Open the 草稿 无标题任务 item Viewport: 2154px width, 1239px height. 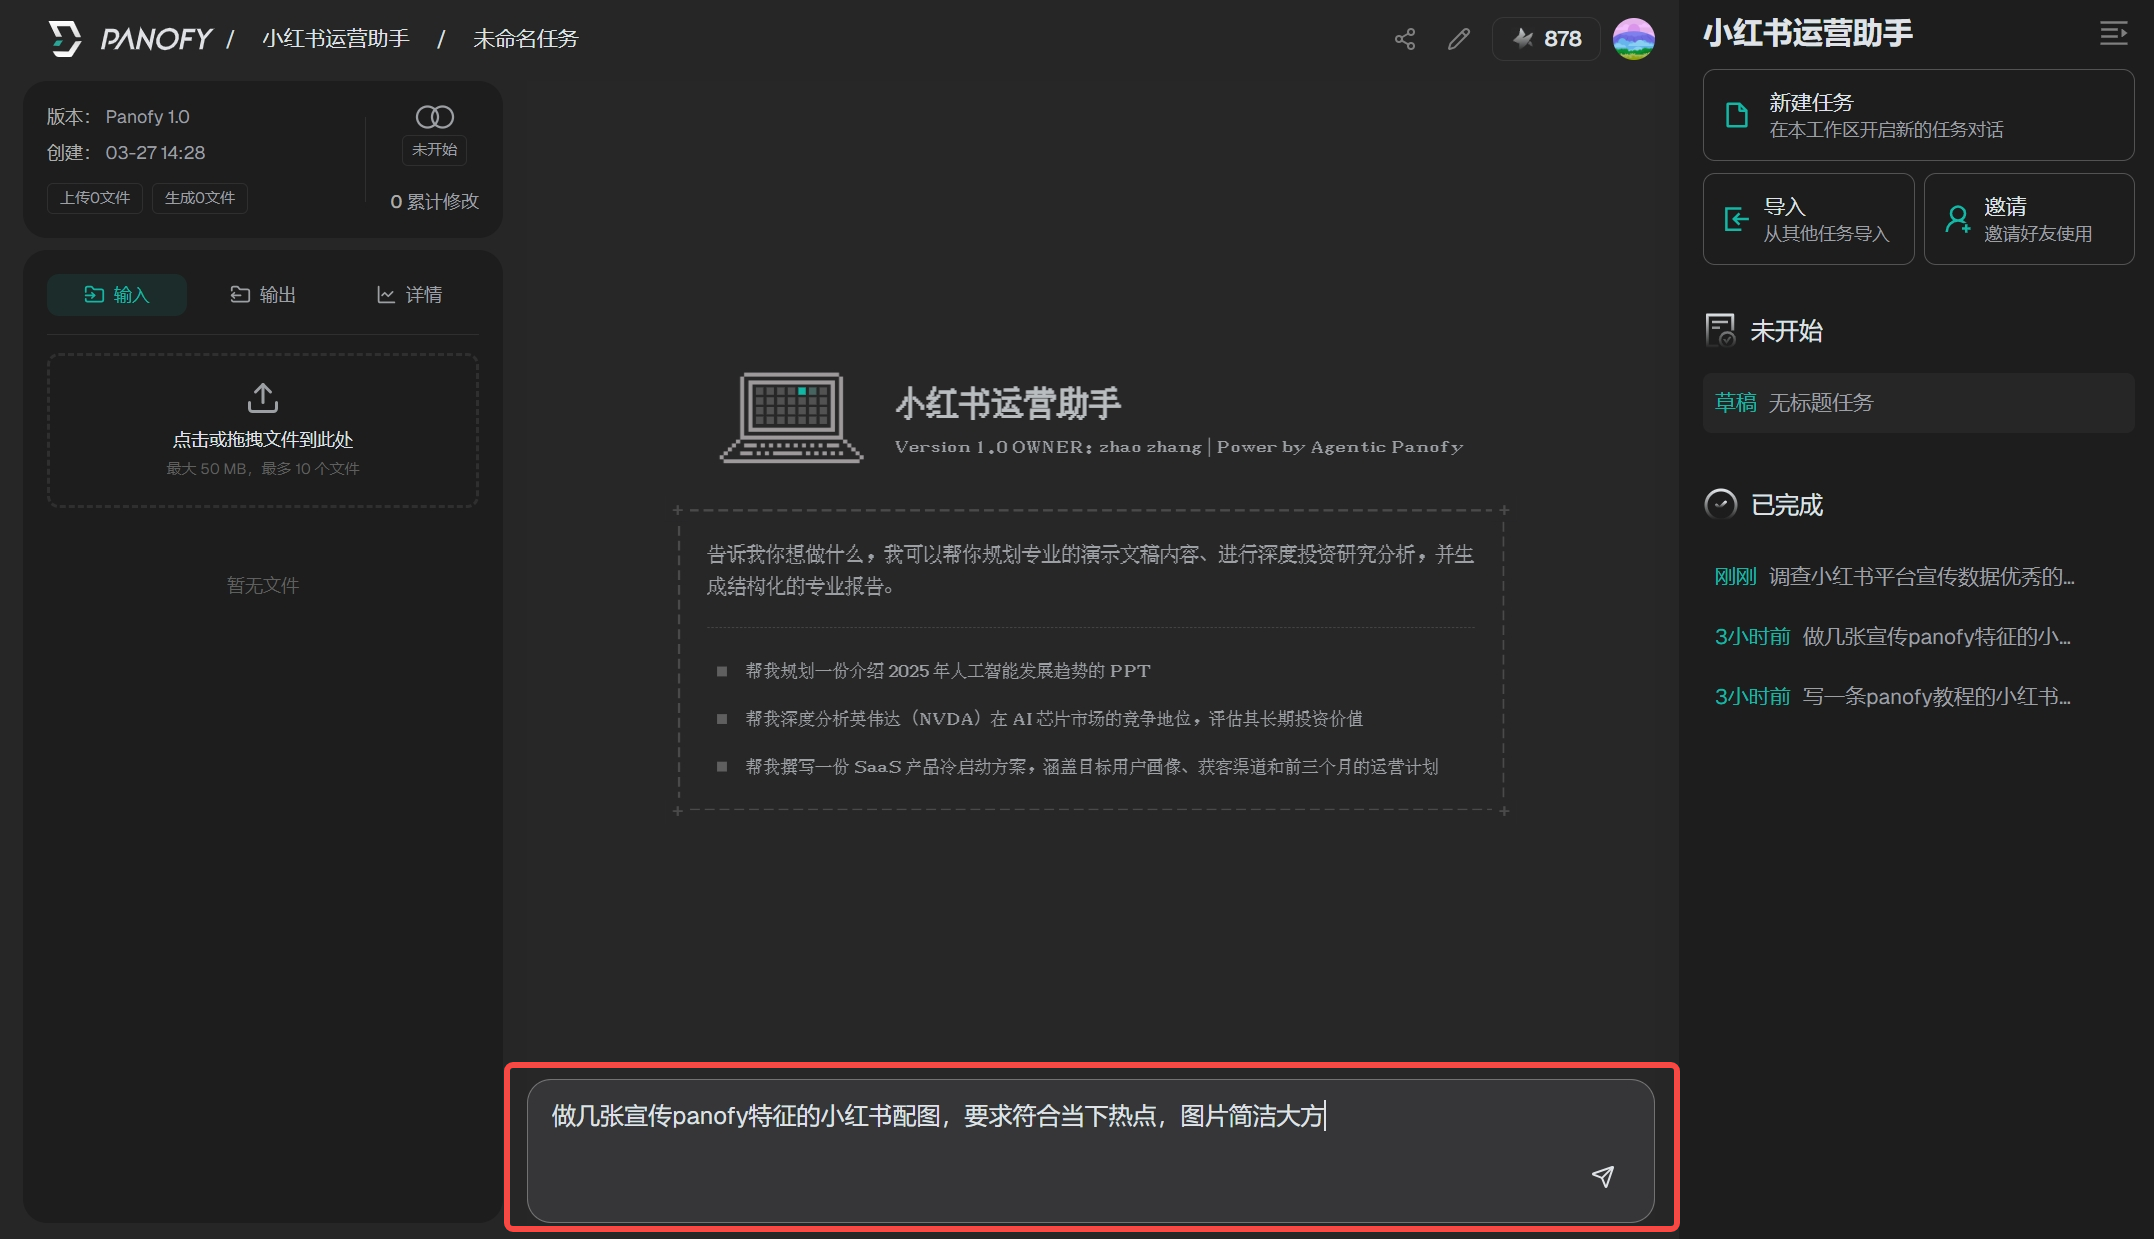pyautogui.click(x=1917, y=403)
